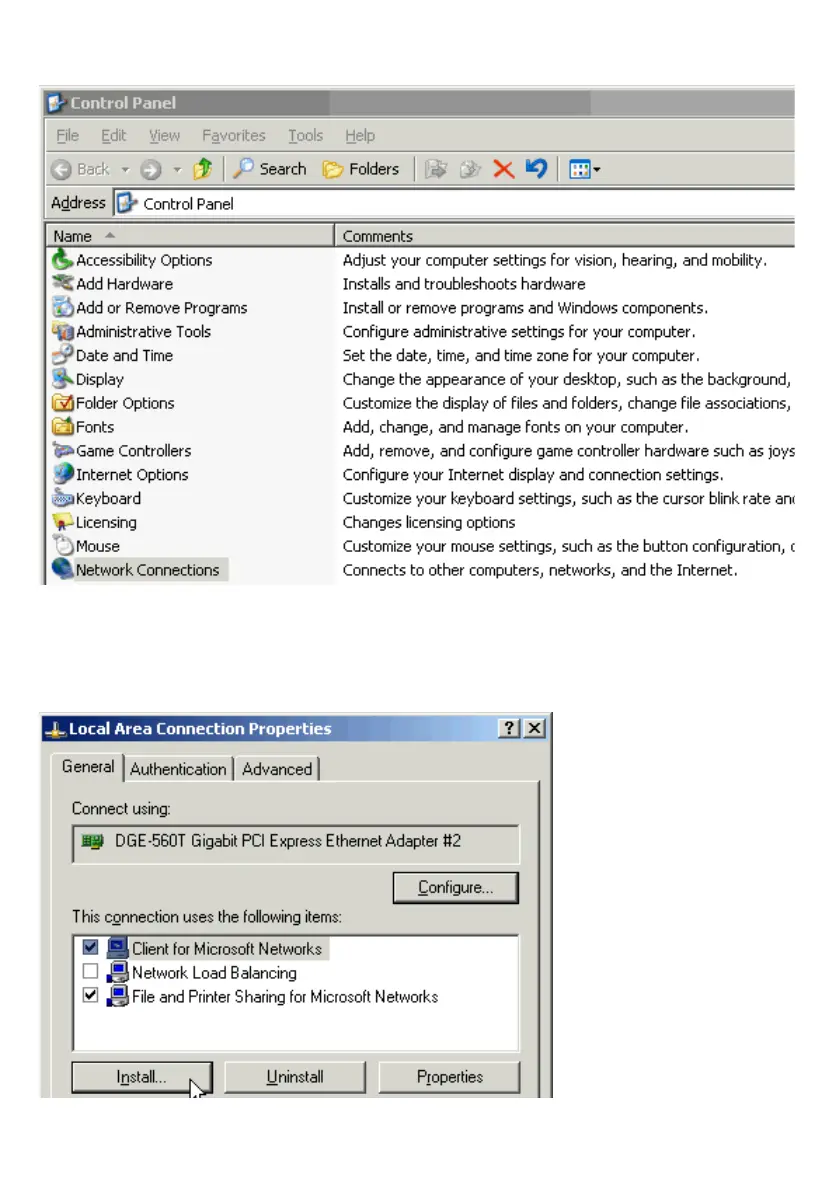Open the Add Hardware icon
The image size is (838, 1188).
pos(62,283)
